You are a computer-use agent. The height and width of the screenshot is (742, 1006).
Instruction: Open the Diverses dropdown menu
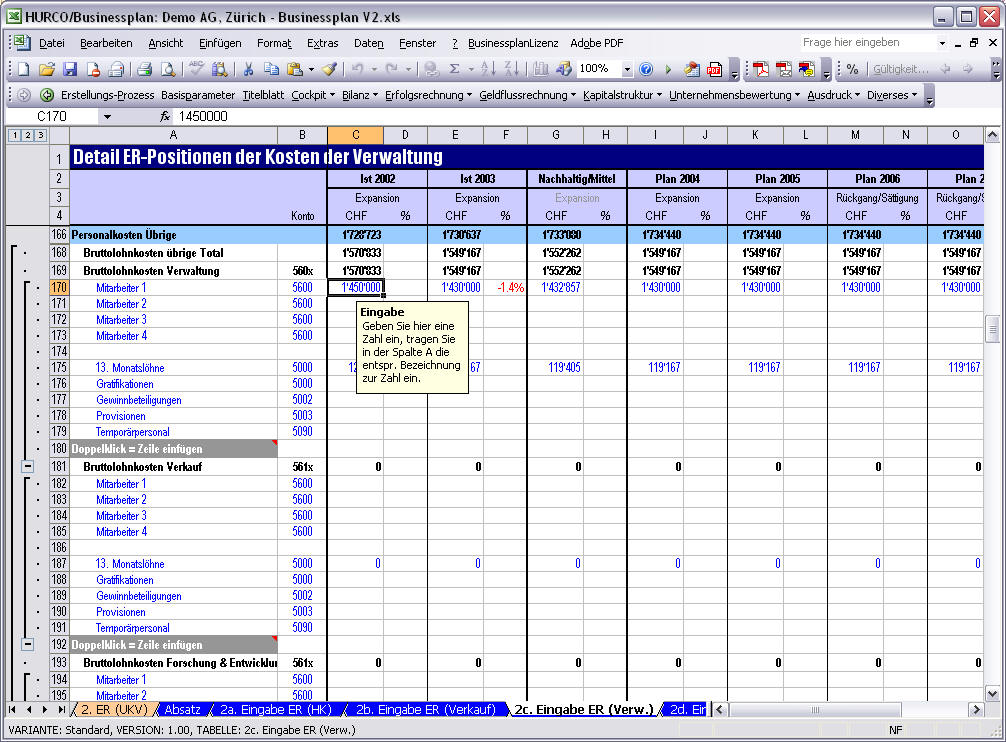892,95
